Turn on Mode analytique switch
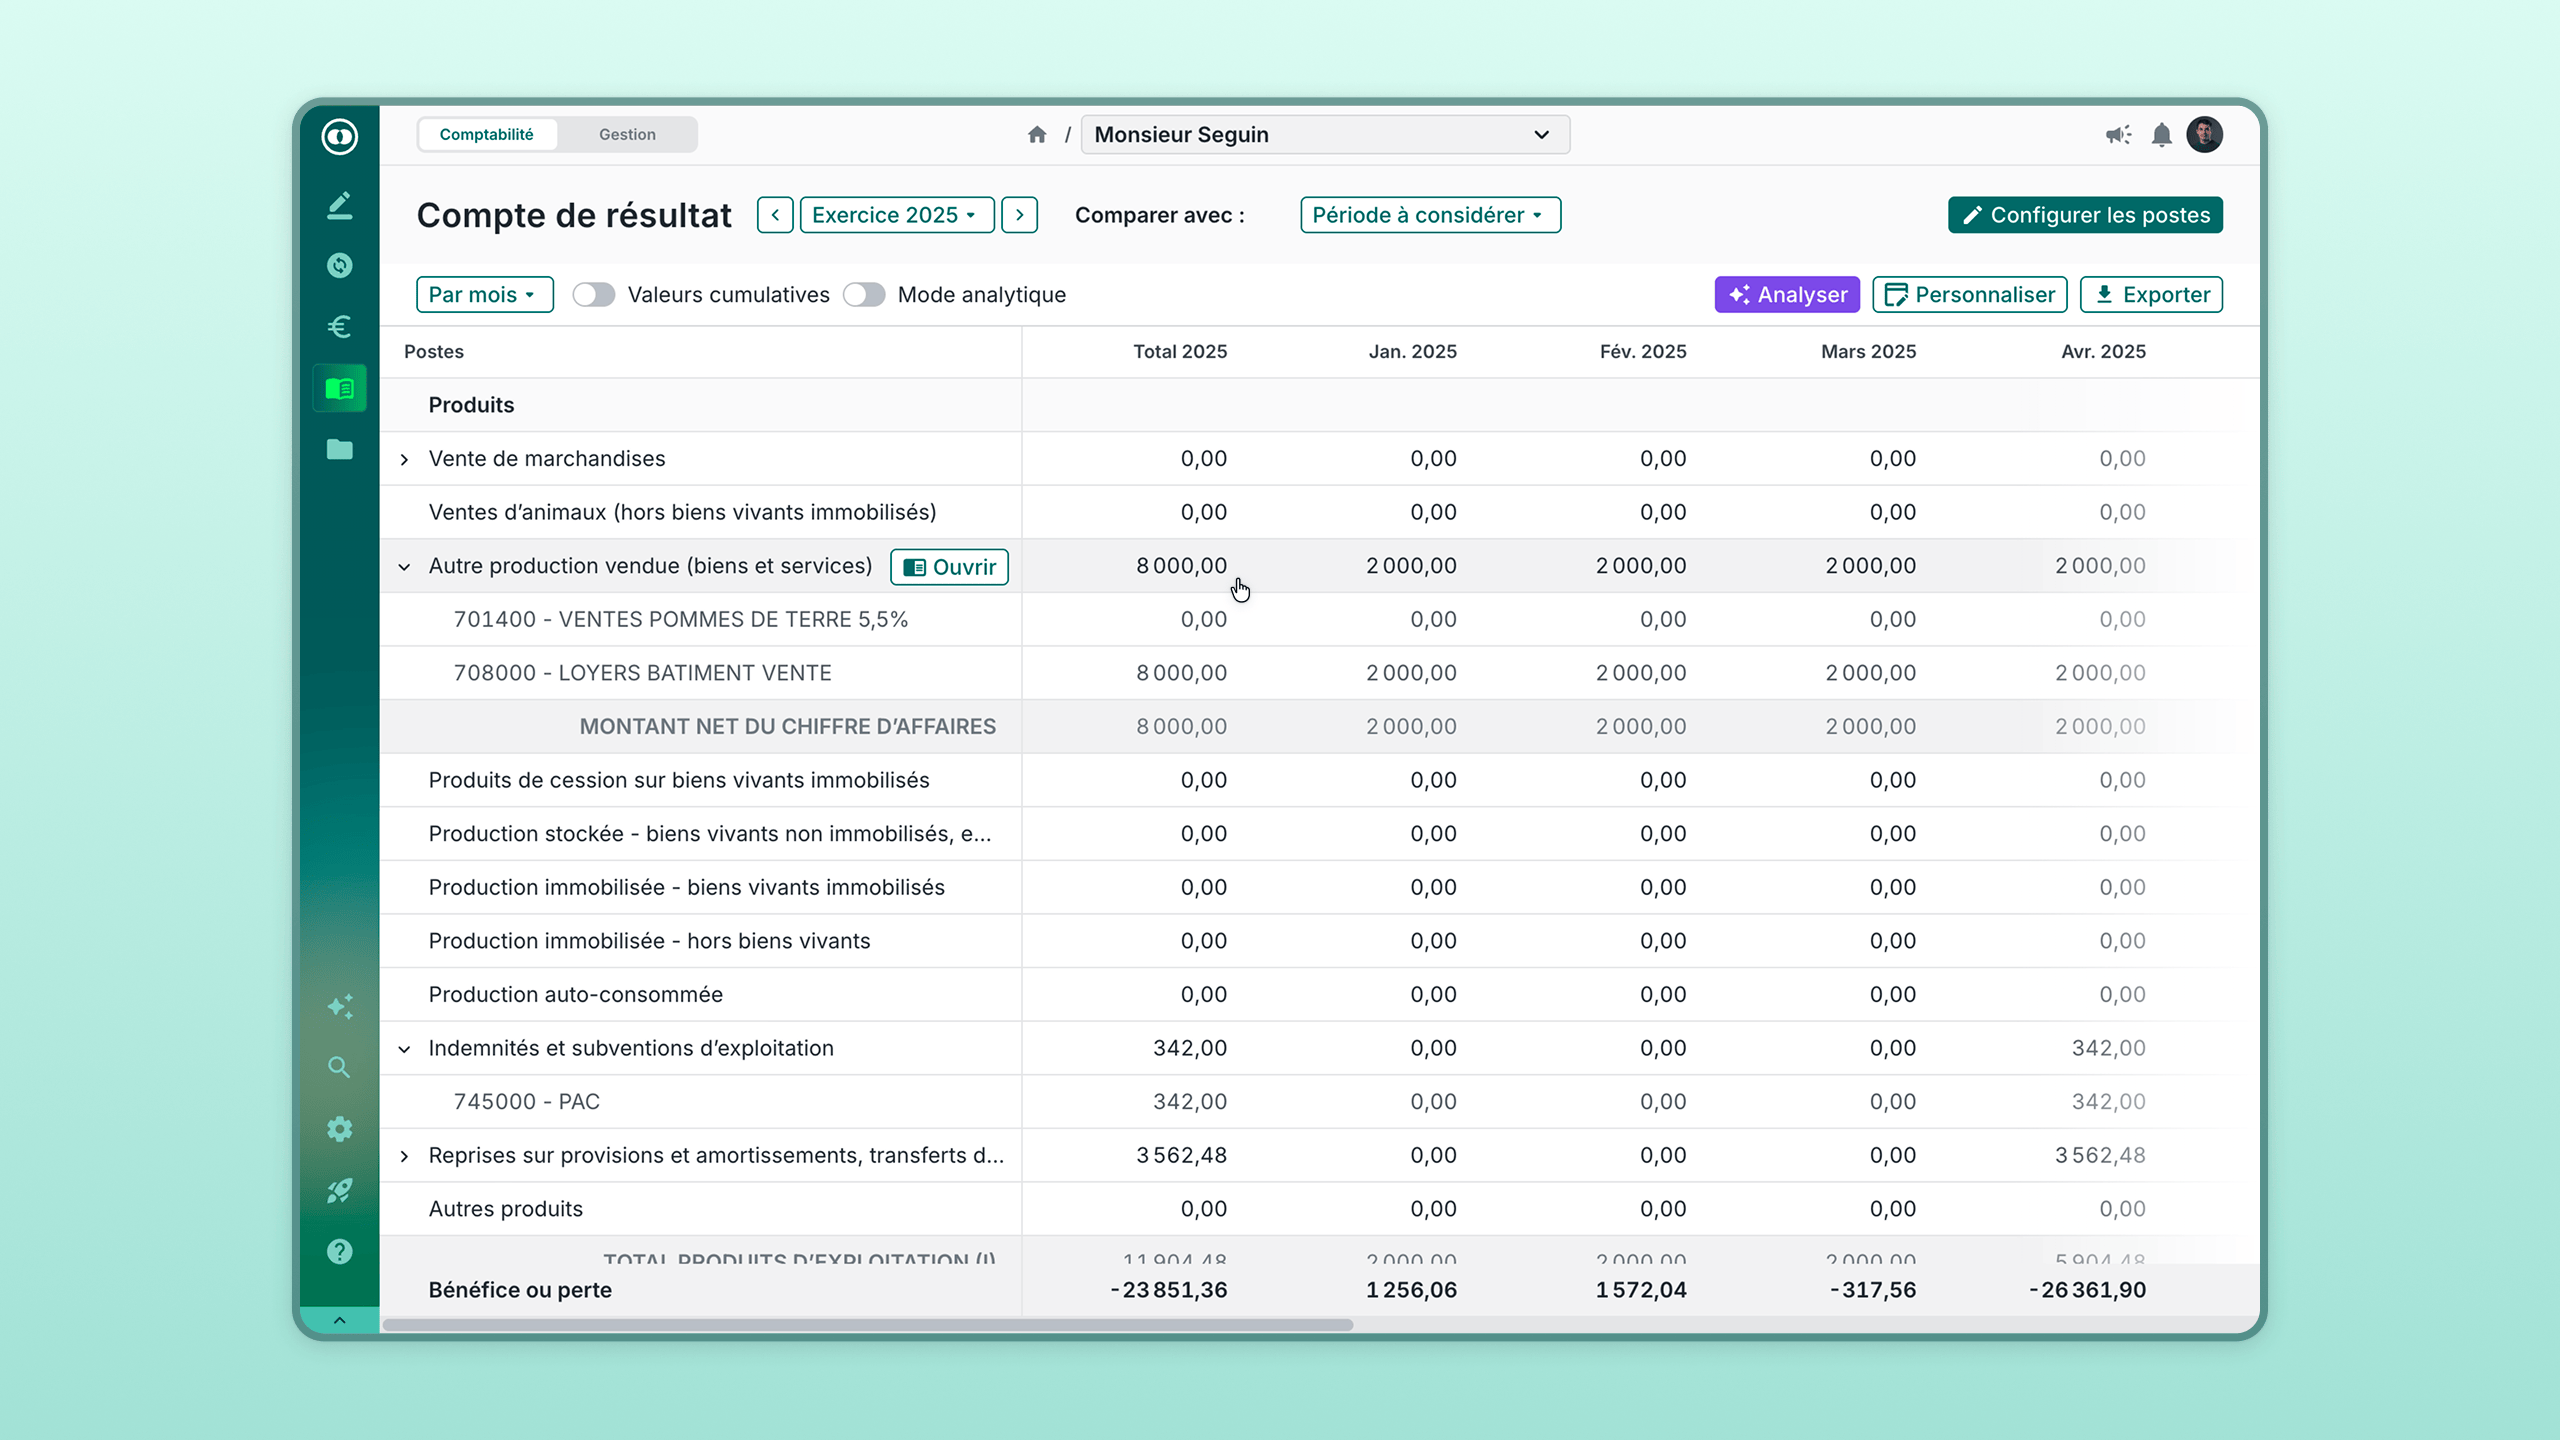 [x=864, y=295]
